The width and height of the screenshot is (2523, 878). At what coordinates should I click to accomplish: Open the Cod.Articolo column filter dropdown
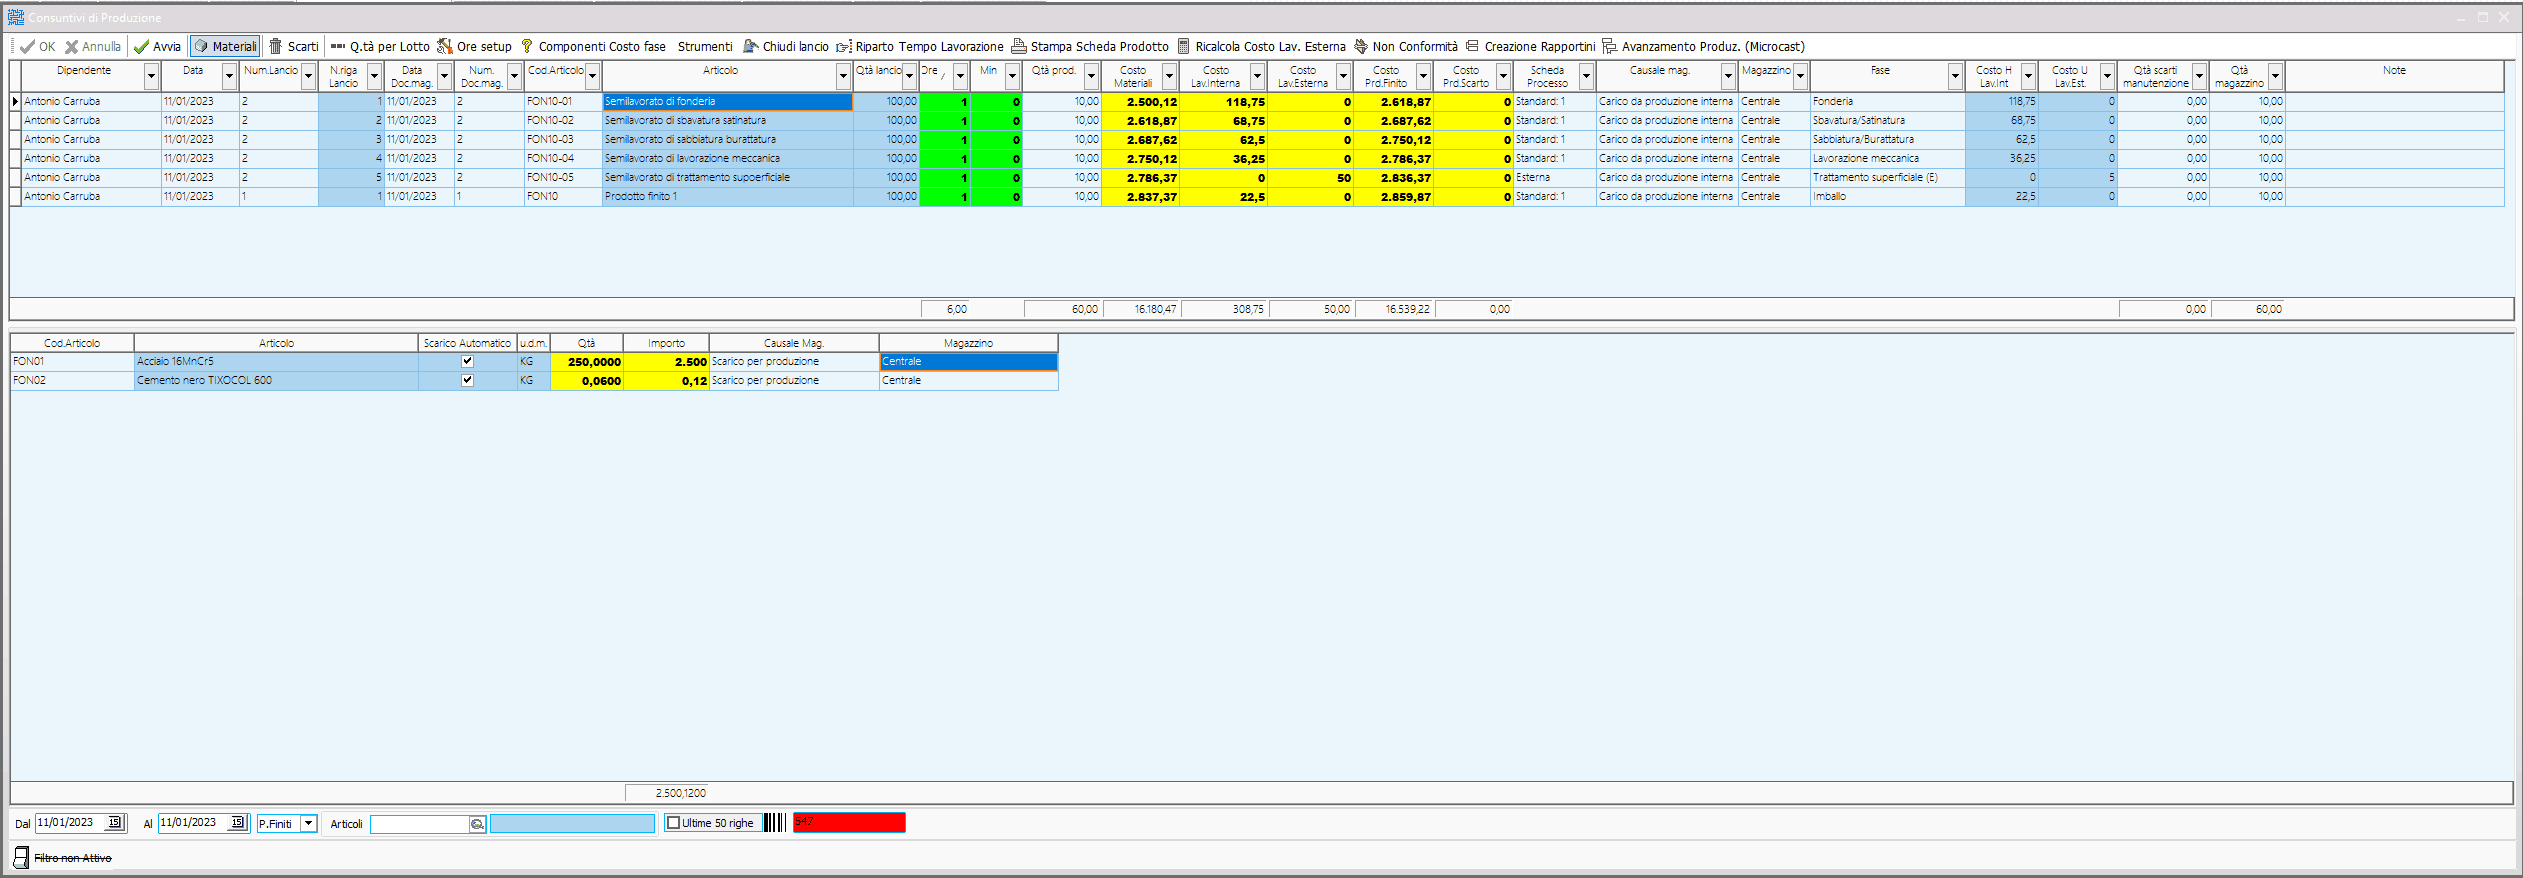(x=592, y=76)
